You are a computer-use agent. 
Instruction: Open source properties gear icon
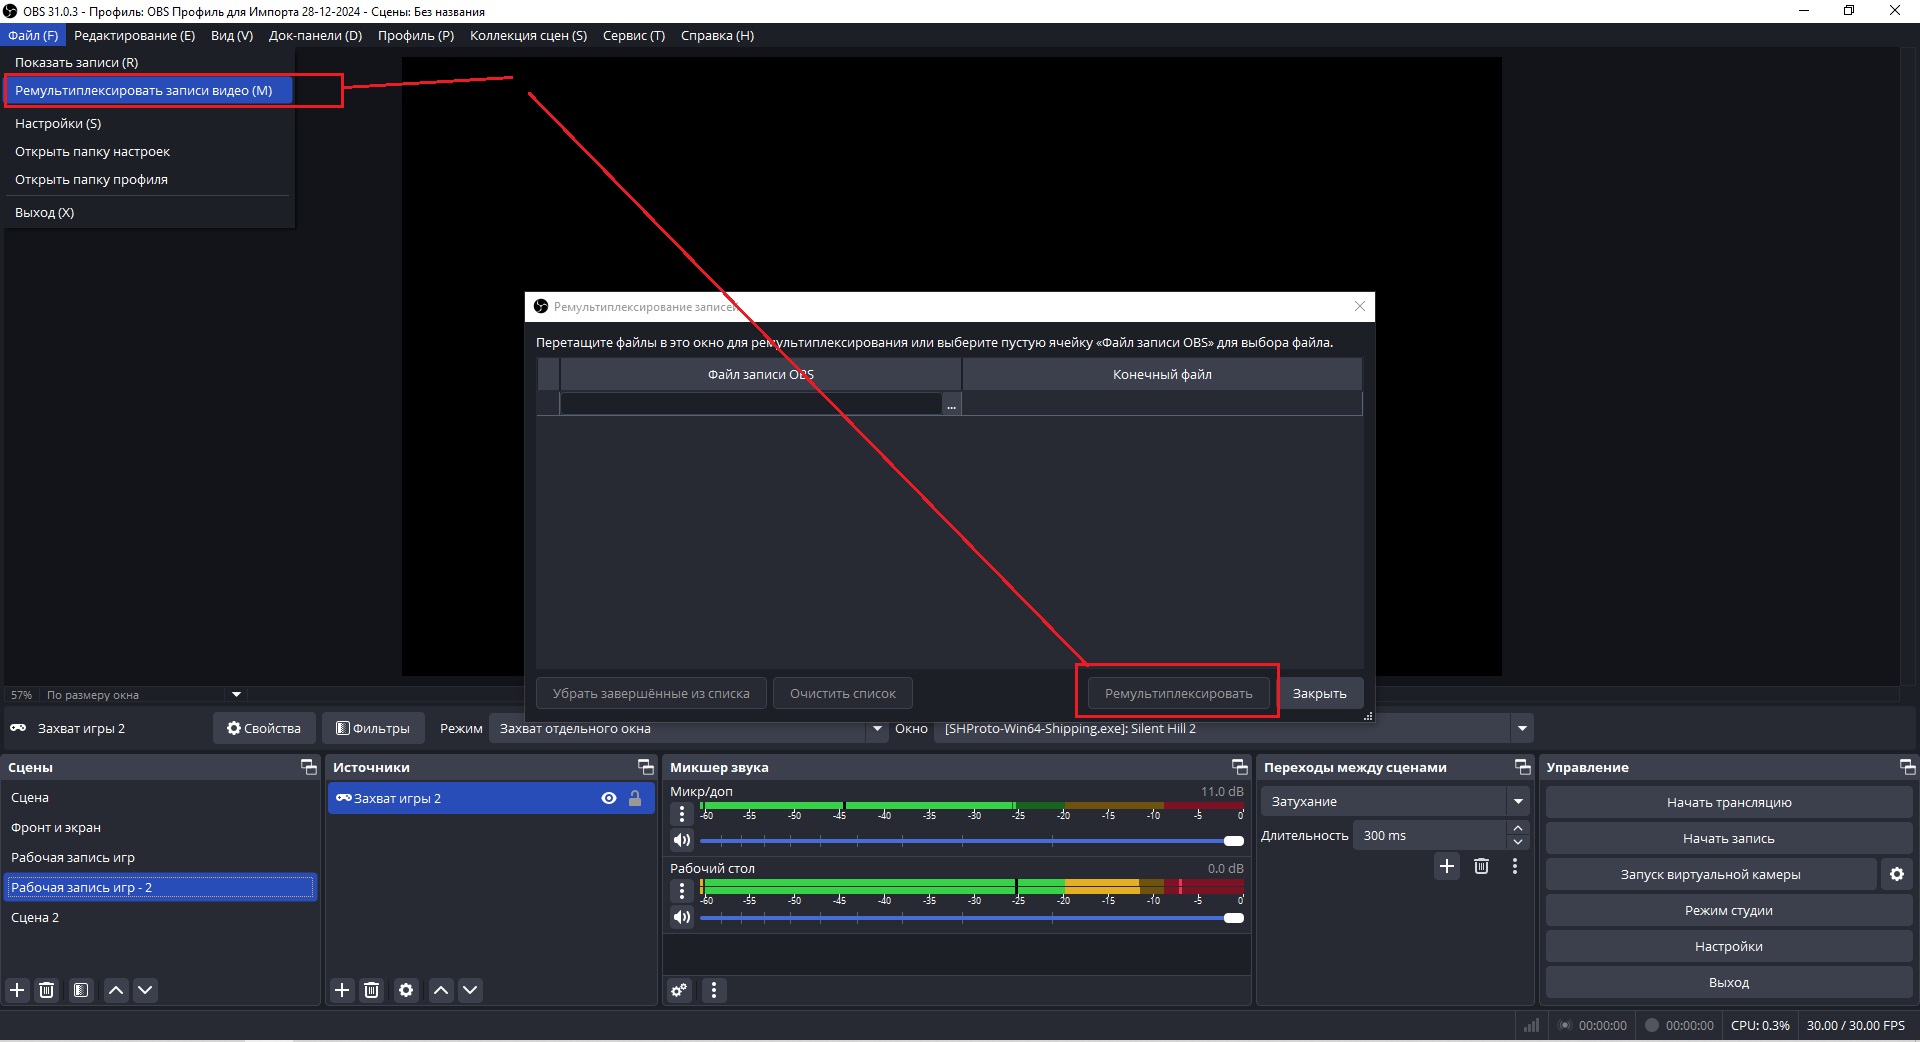click(406, 990)
